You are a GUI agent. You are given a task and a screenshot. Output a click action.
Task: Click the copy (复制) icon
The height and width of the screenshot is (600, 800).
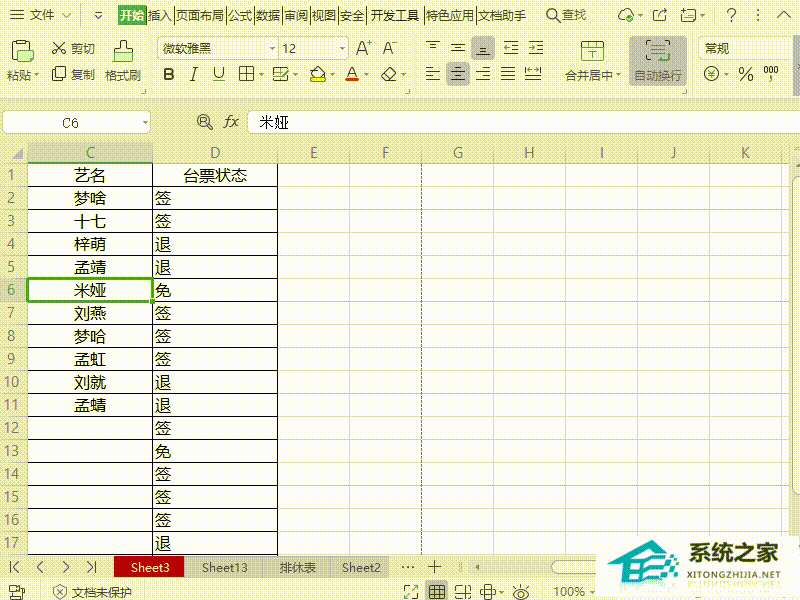pyautogui.click(x=73, y=73)
